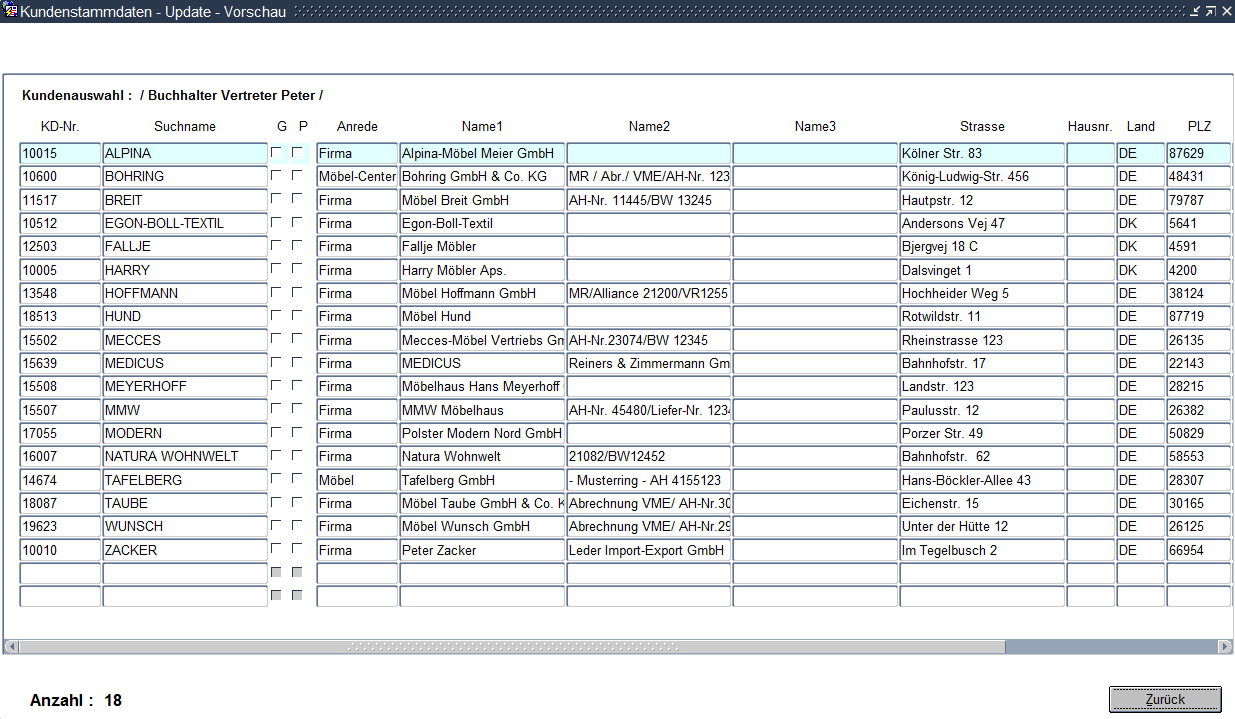
Task: Click Name2 field Leder Import-Export GmbH
Action: pyautogui.click(x=648, y=551)
